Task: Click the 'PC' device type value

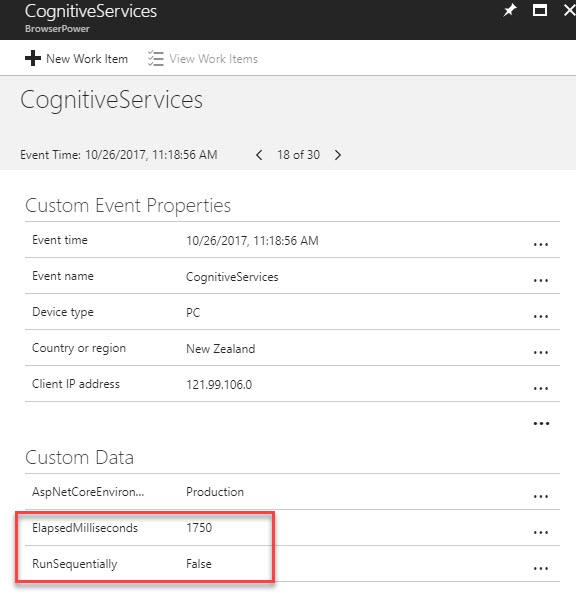Action: [x=193, y=313]
